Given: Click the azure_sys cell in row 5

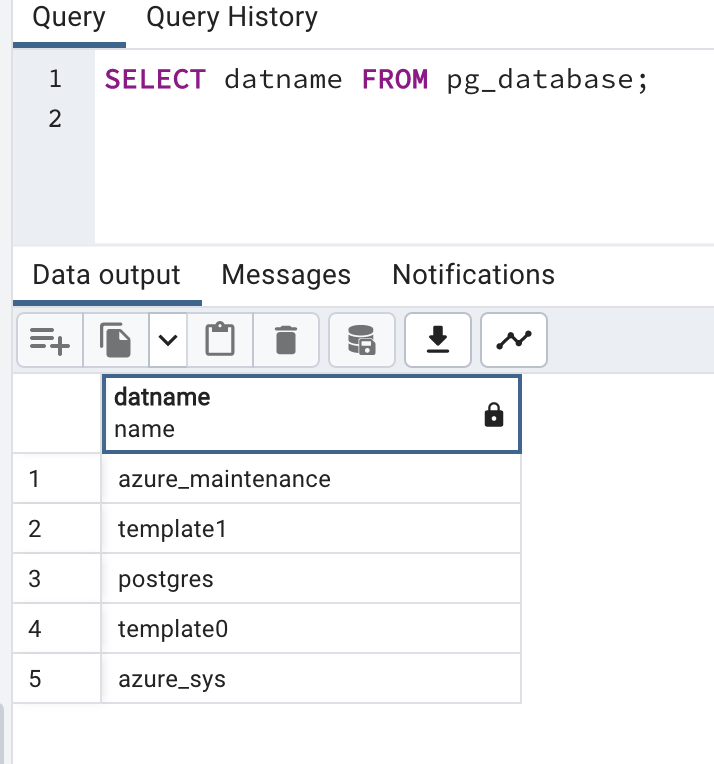Looking at the screenshot, I should coord(172,680).
